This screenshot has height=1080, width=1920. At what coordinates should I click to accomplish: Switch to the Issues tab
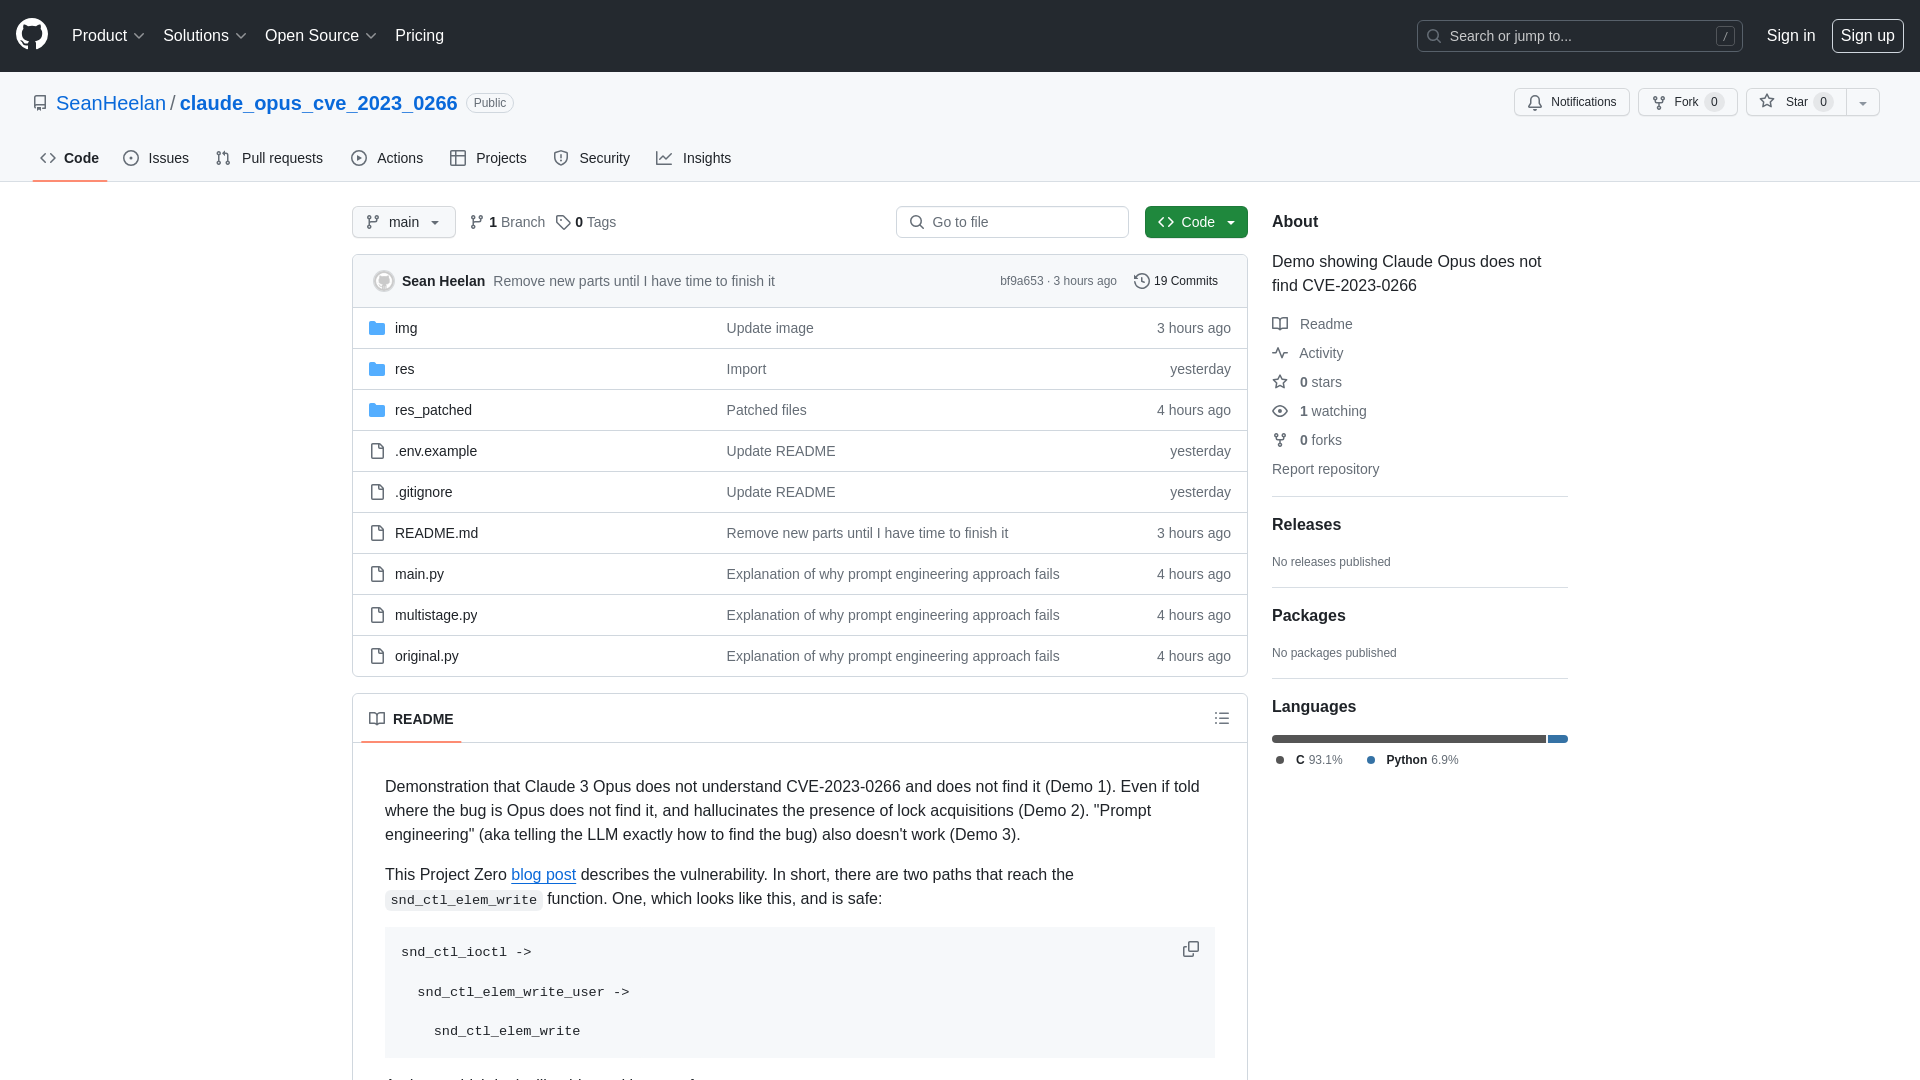click(156, 158)
